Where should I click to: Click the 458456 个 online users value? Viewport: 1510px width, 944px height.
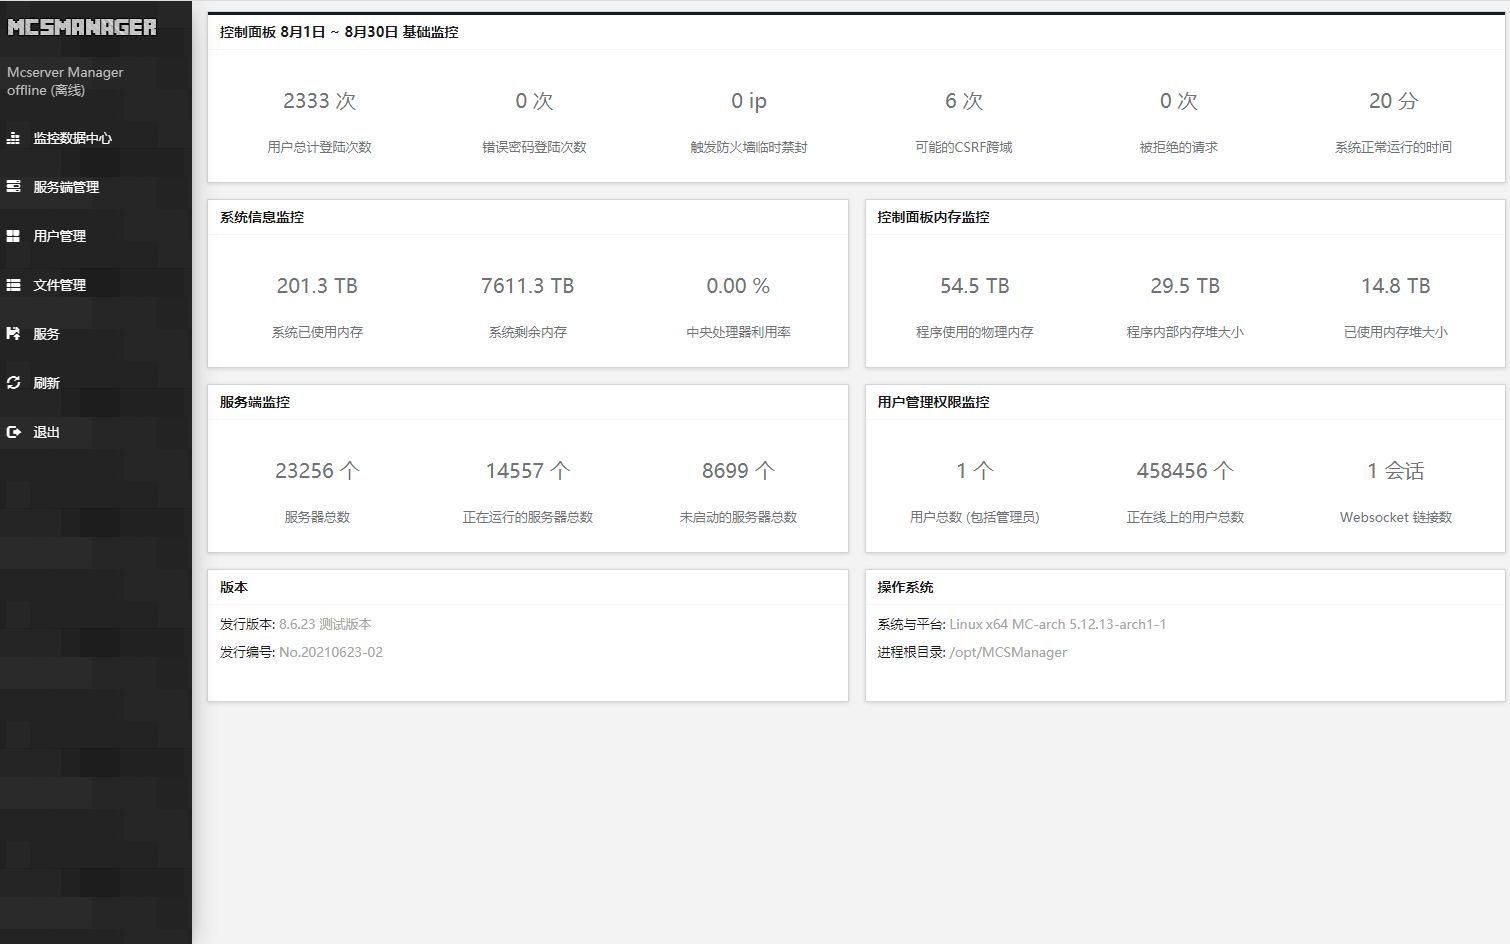click(1185, 471)
